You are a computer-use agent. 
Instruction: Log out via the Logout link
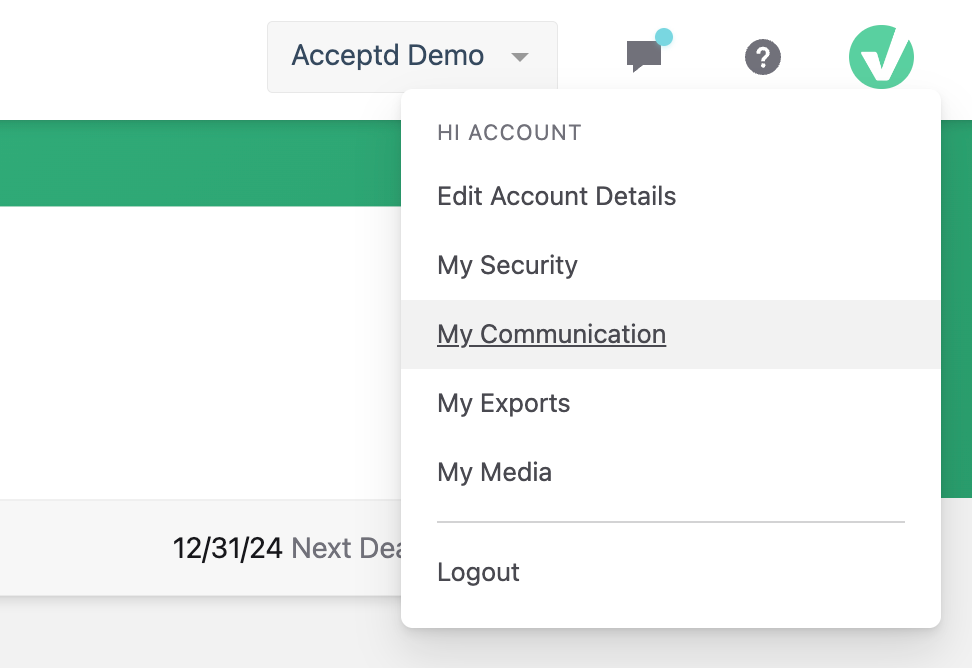[478, 572]
